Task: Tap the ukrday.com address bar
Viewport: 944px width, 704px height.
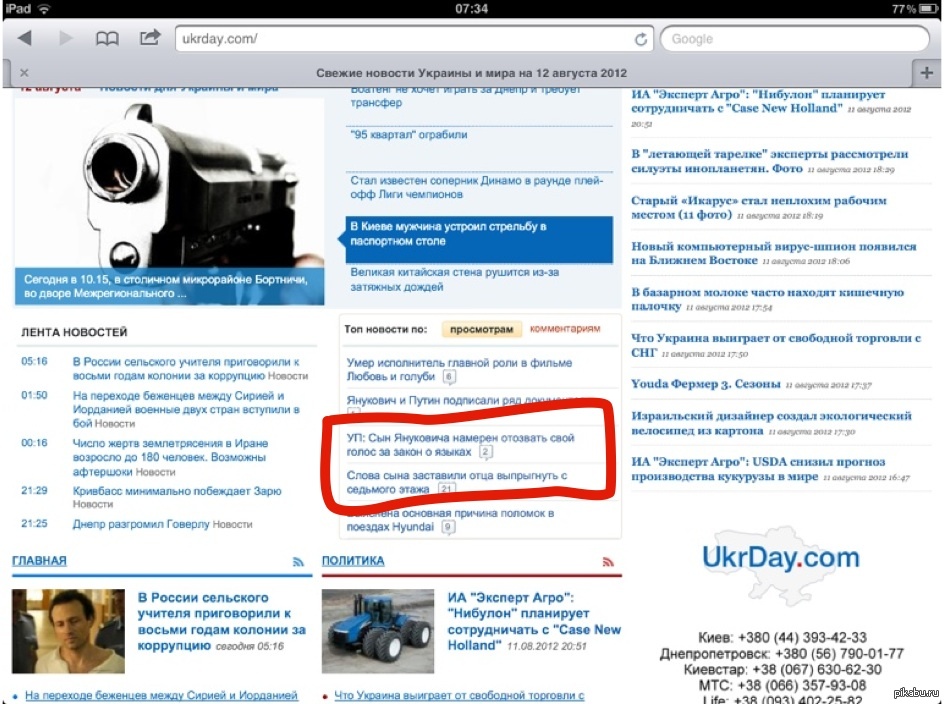Action: pos(400,39)
